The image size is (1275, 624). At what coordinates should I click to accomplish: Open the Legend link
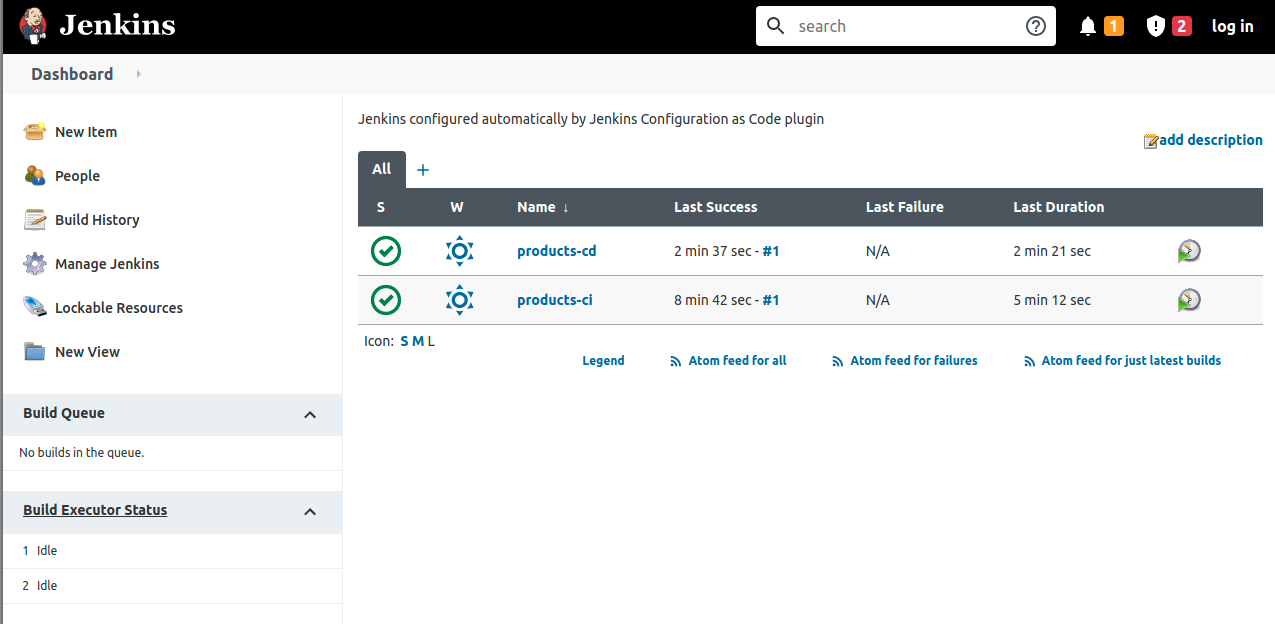tap(603, 361)
